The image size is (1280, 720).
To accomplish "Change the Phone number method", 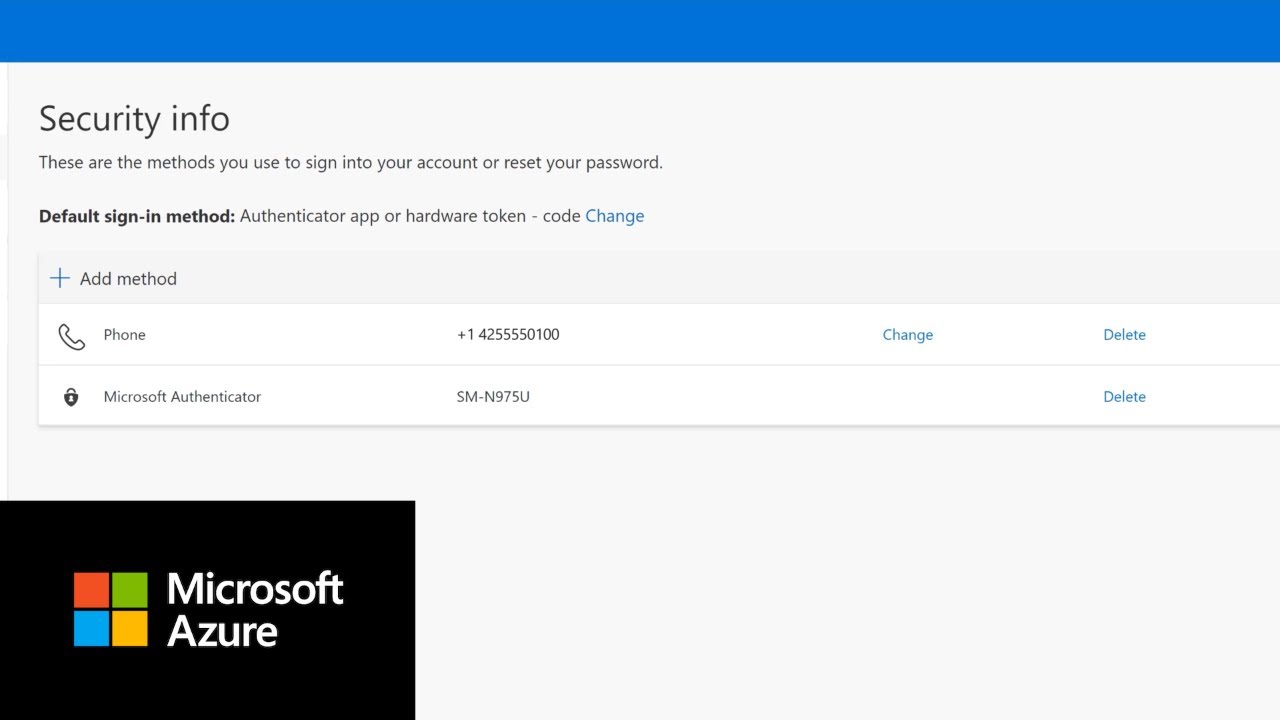I will tap(908, 335).
